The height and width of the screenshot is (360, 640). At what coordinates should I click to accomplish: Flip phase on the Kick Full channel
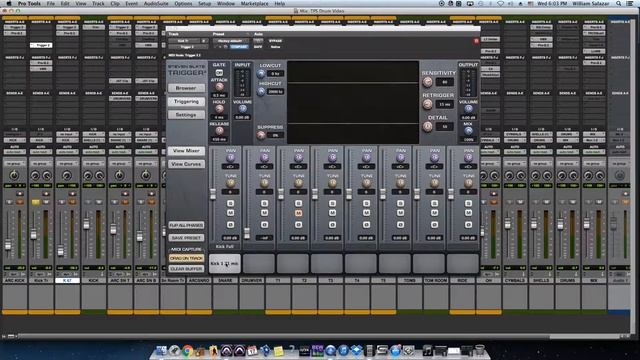pyautogui.click(x=231, y=224)
